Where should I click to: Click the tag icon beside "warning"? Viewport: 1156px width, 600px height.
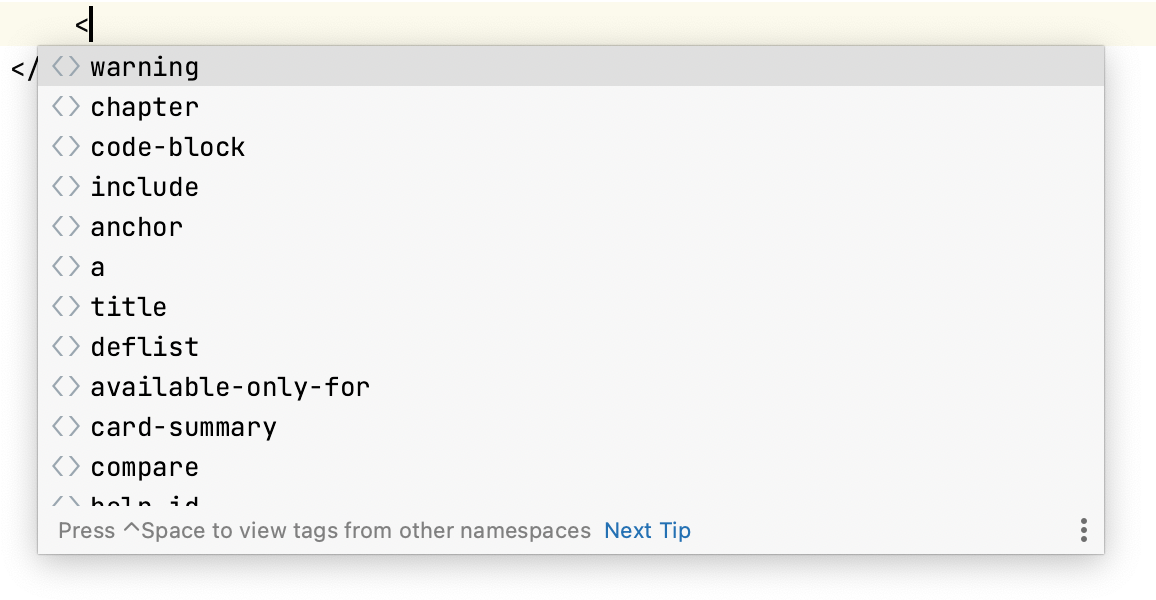[65, 66]
